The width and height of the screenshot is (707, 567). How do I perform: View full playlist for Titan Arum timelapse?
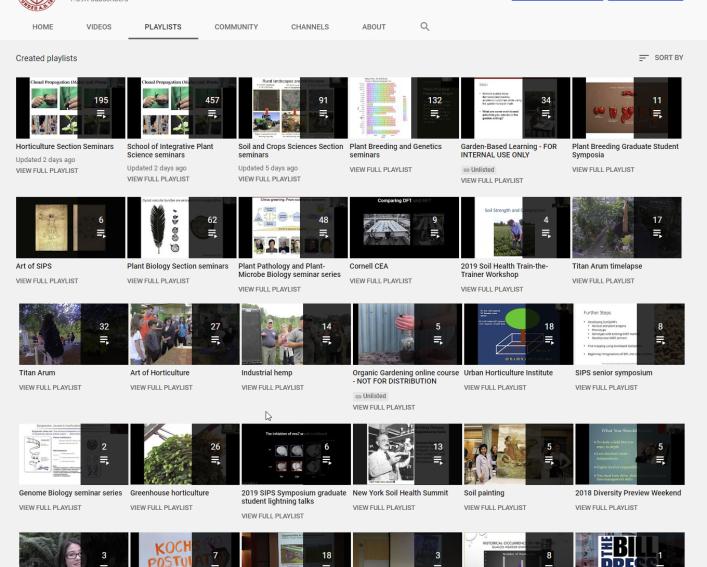point(603,281)
